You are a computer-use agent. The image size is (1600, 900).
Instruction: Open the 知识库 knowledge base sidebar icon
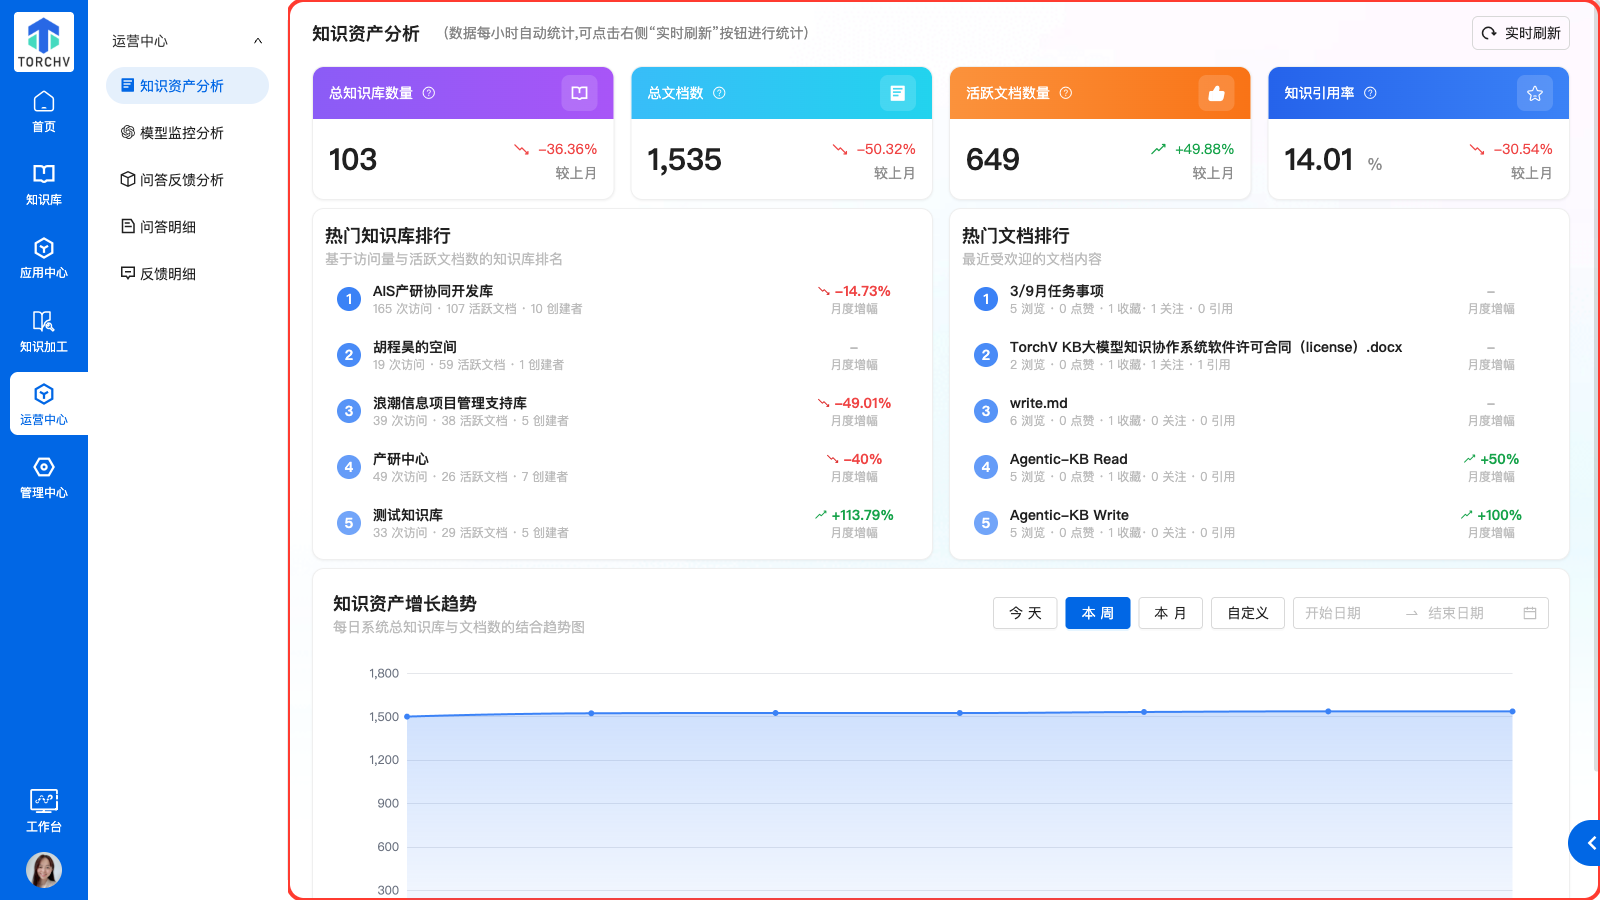[x=44, y=184]
